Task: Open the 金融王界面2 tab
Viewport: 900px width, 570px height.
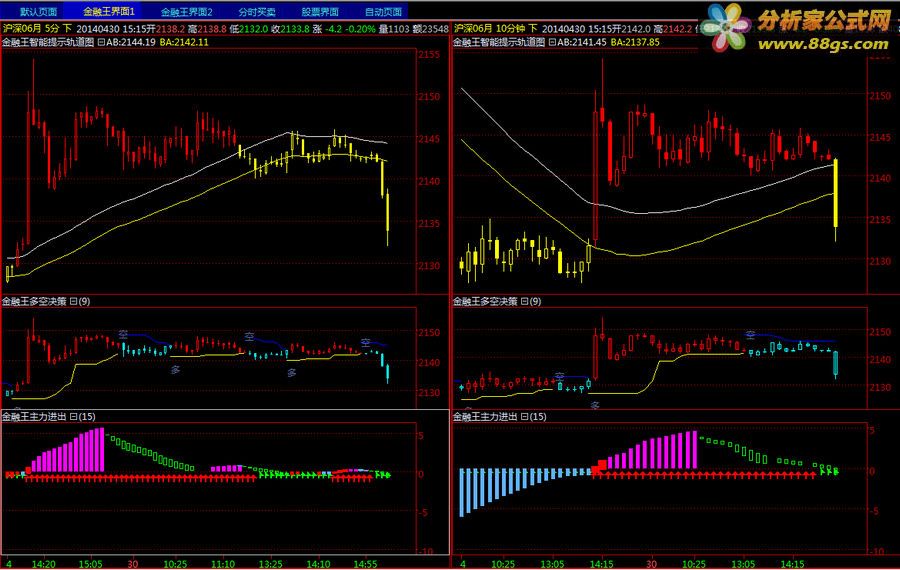Action: tap(186, 11)
